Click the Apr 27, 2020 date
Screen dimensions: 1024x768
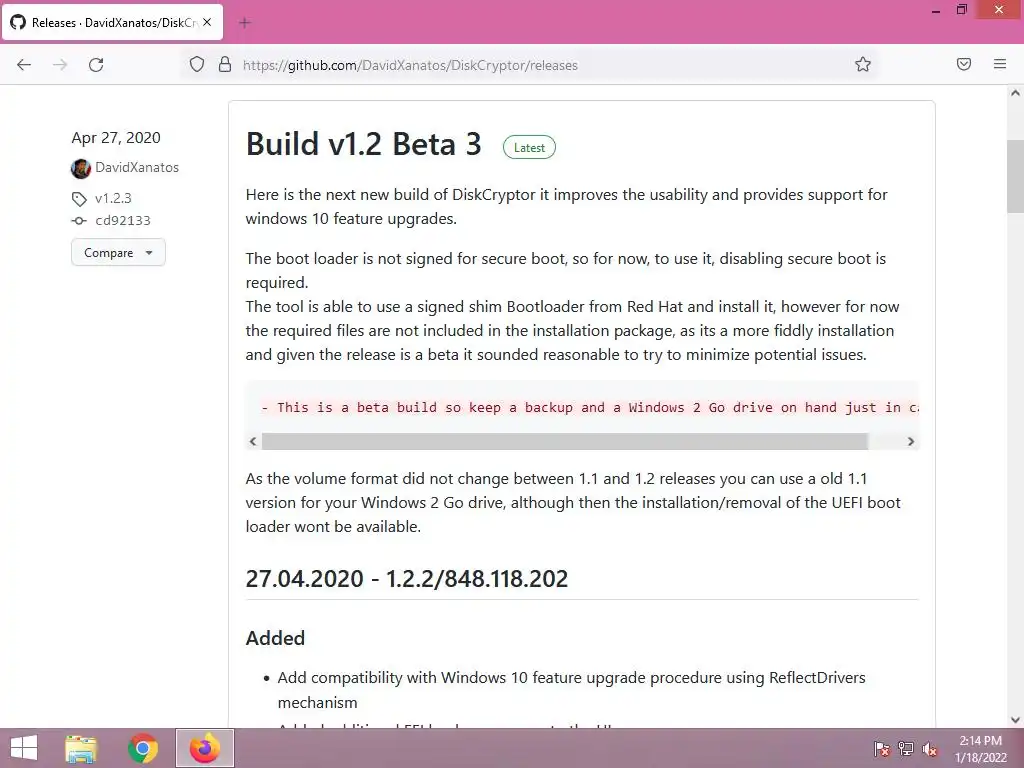click(x=116, y=138)
